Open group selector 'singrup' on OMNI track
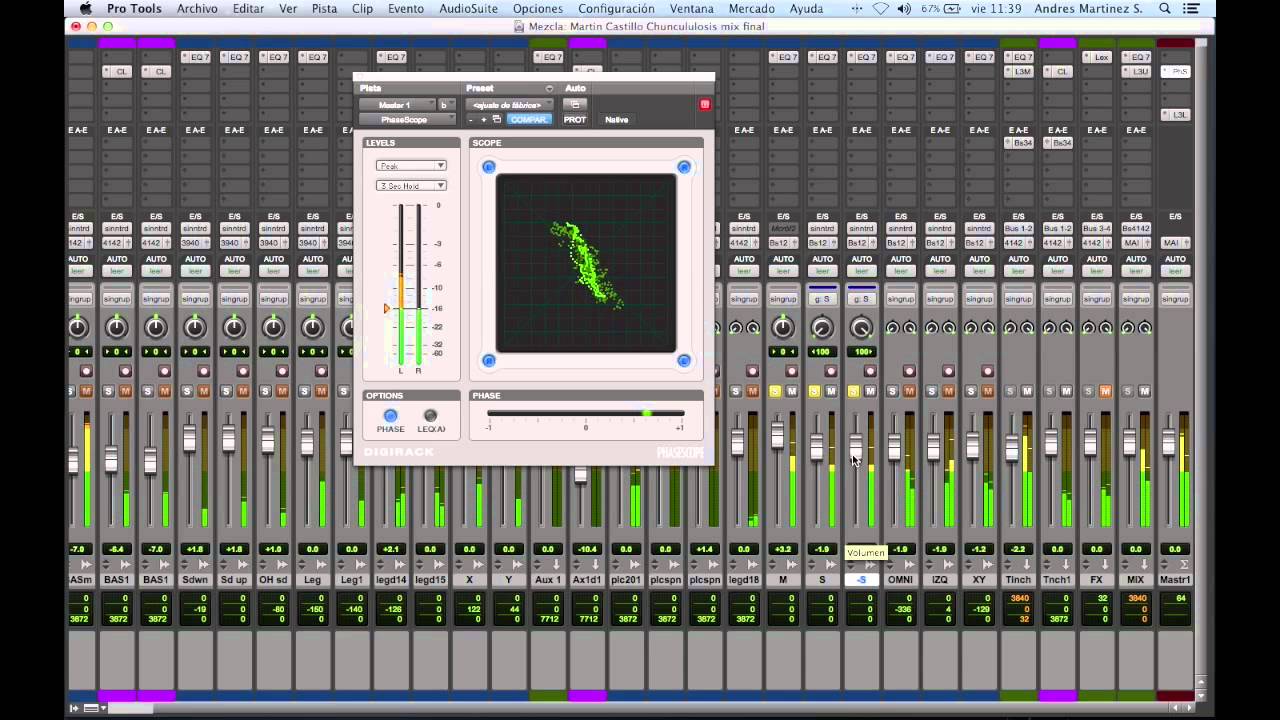The image size is (1280, 720). (x=901, y=299)
